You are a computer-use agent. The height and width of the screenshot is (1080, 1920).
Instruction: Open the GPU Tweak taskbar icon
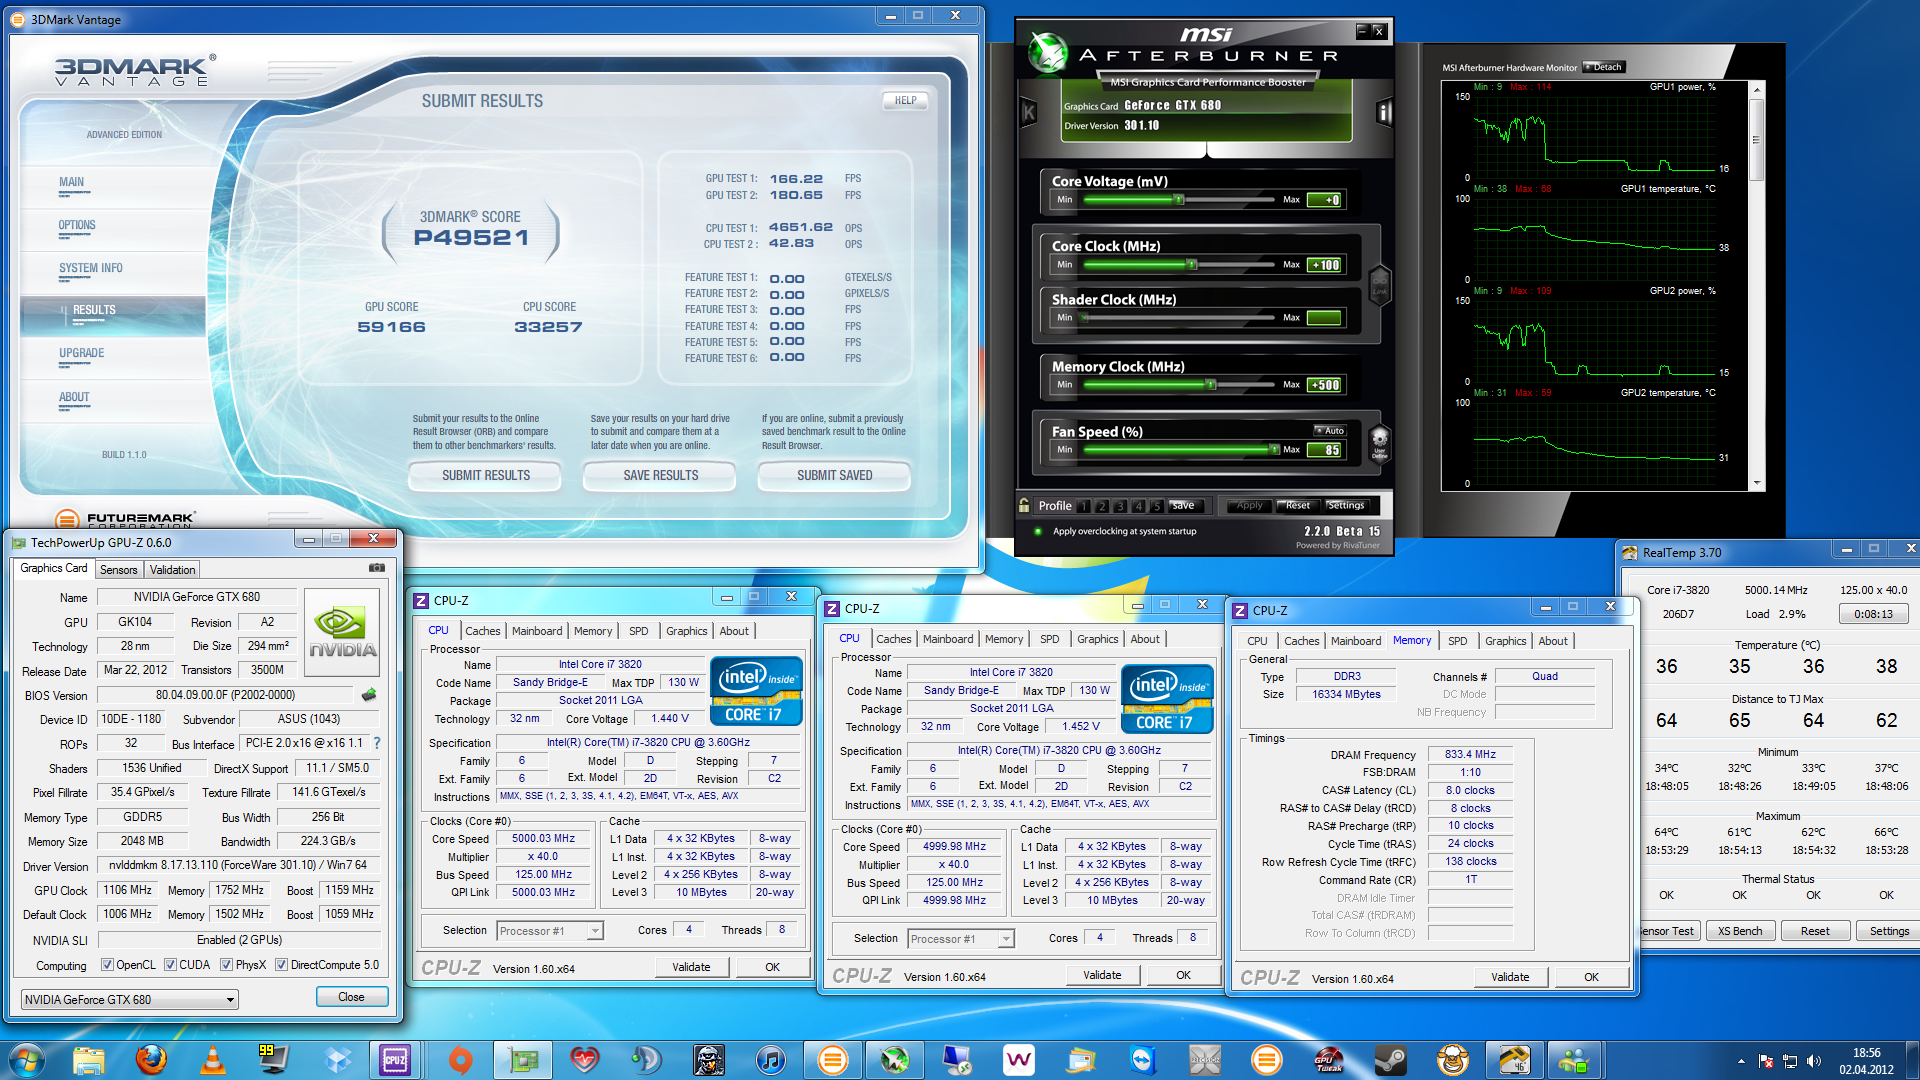(1328, 1060)
